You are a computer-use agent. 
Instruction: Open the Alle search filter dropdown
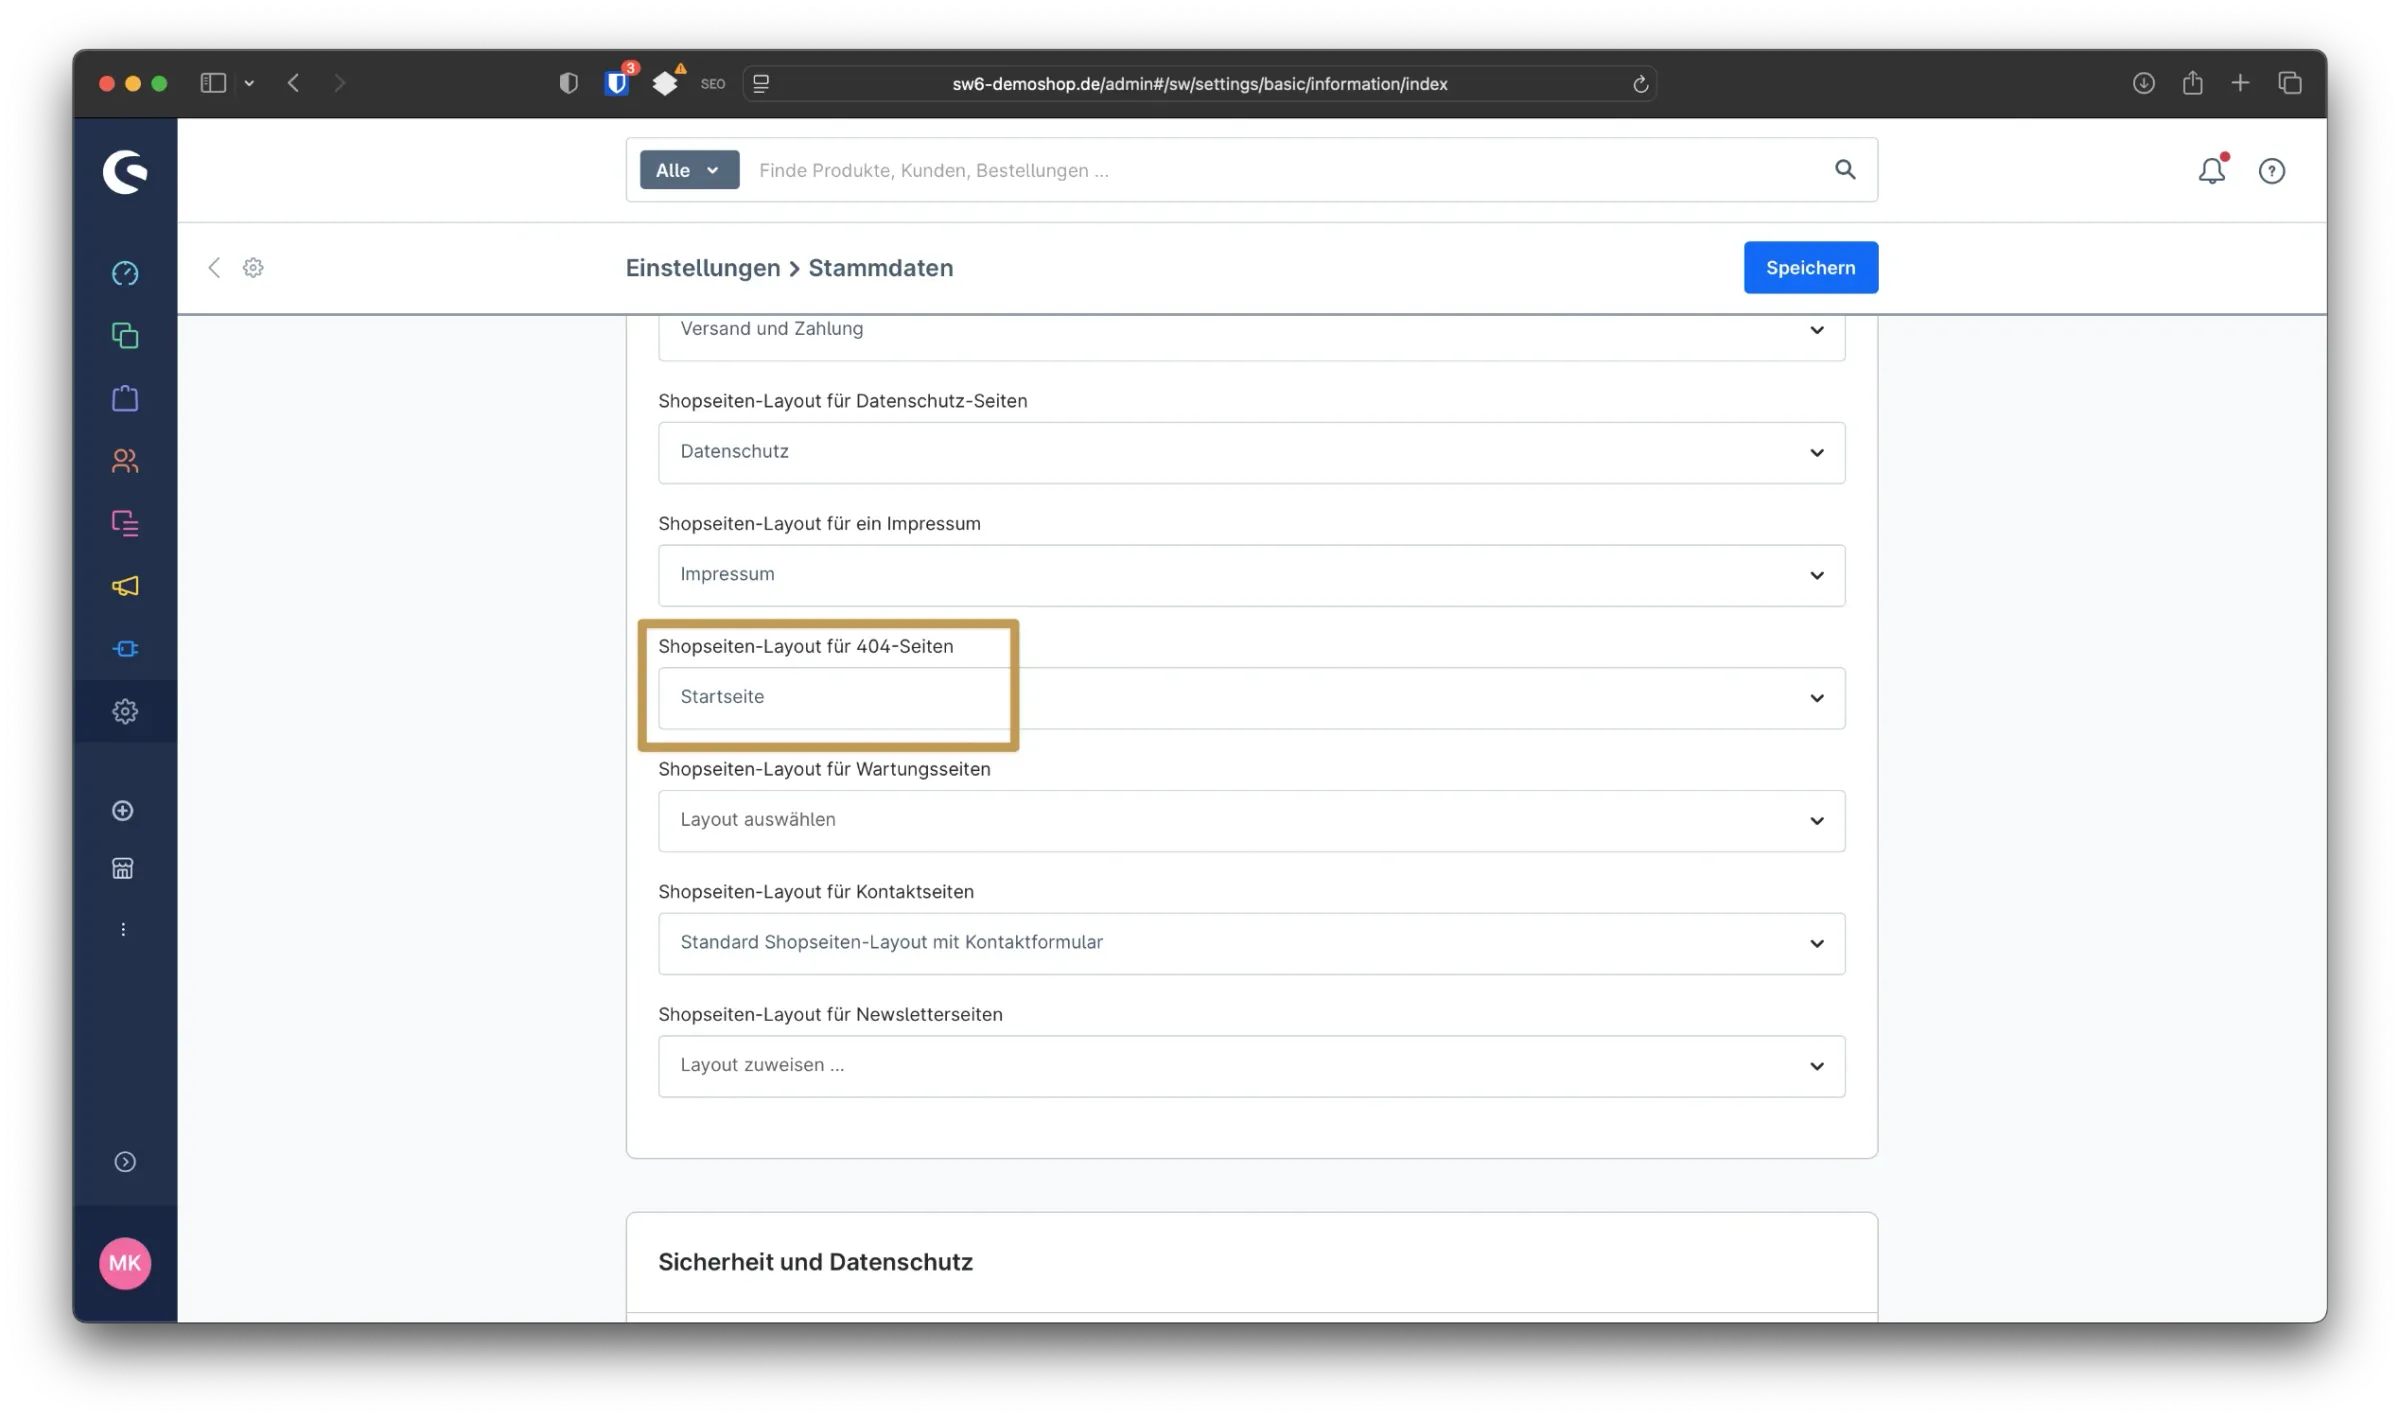[x=689, y=170]
